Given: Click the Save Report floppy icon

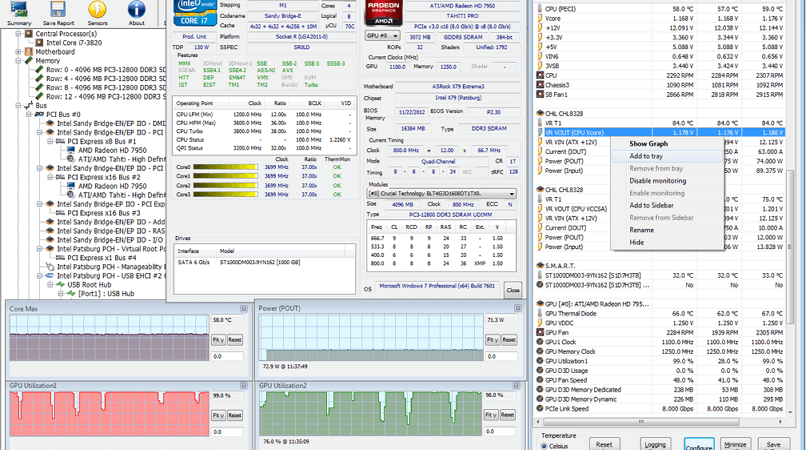Looking at the screenshot, I should click(x=58, y=10).
